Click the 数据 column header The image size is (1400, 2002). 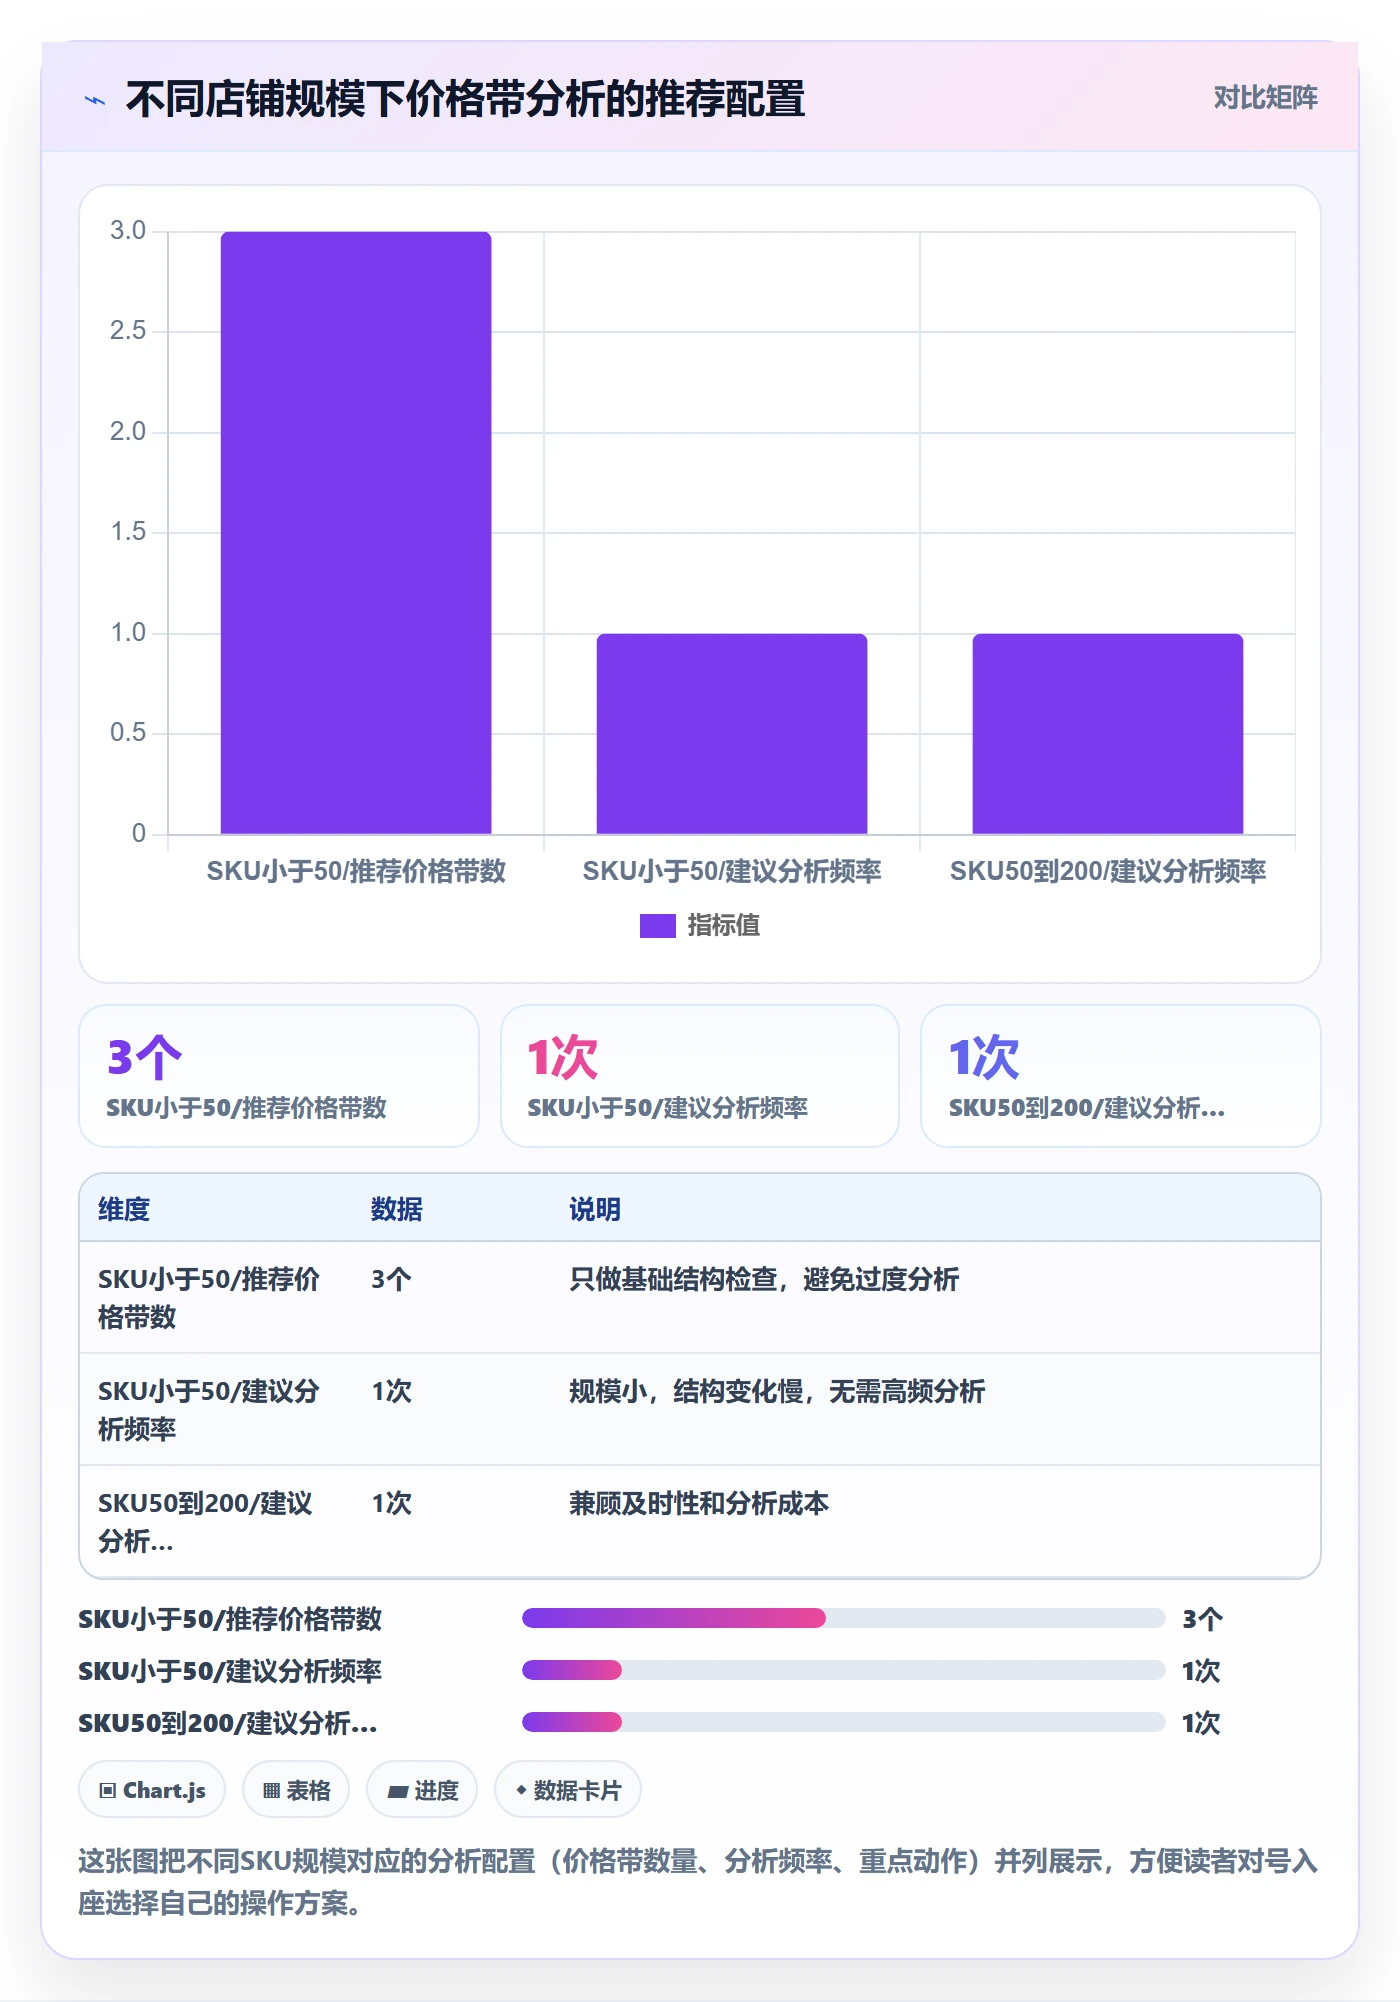397,1210
